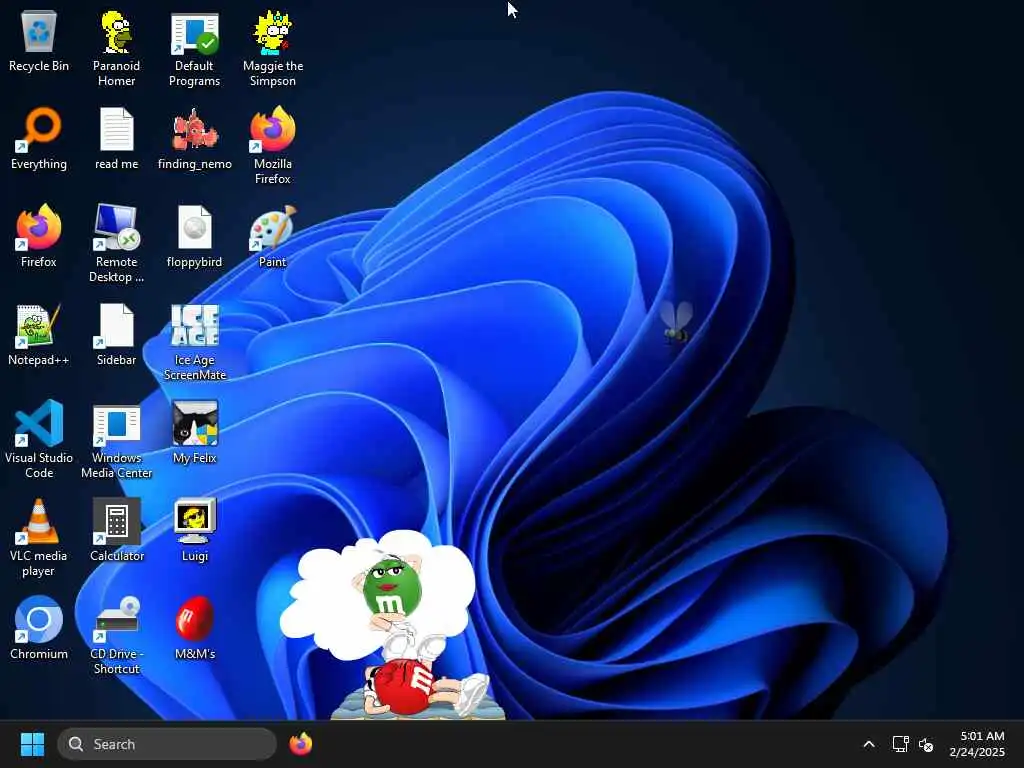Select the Recycle Bin desktop icon
The height and width of the screenshot is (768, 1024).
pos(39,42)
